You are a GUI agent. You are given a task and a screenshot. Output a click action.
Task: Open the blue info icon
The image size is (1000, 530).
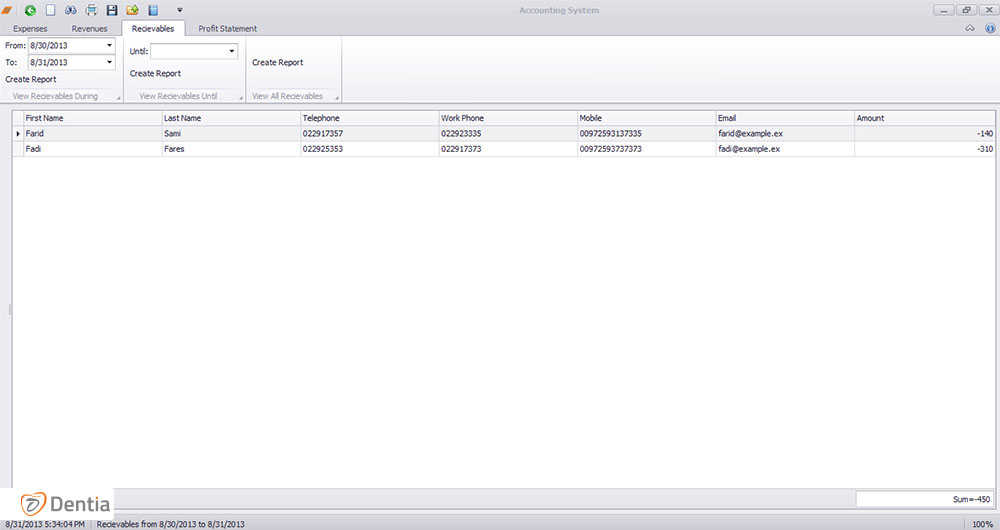(990, 29)
